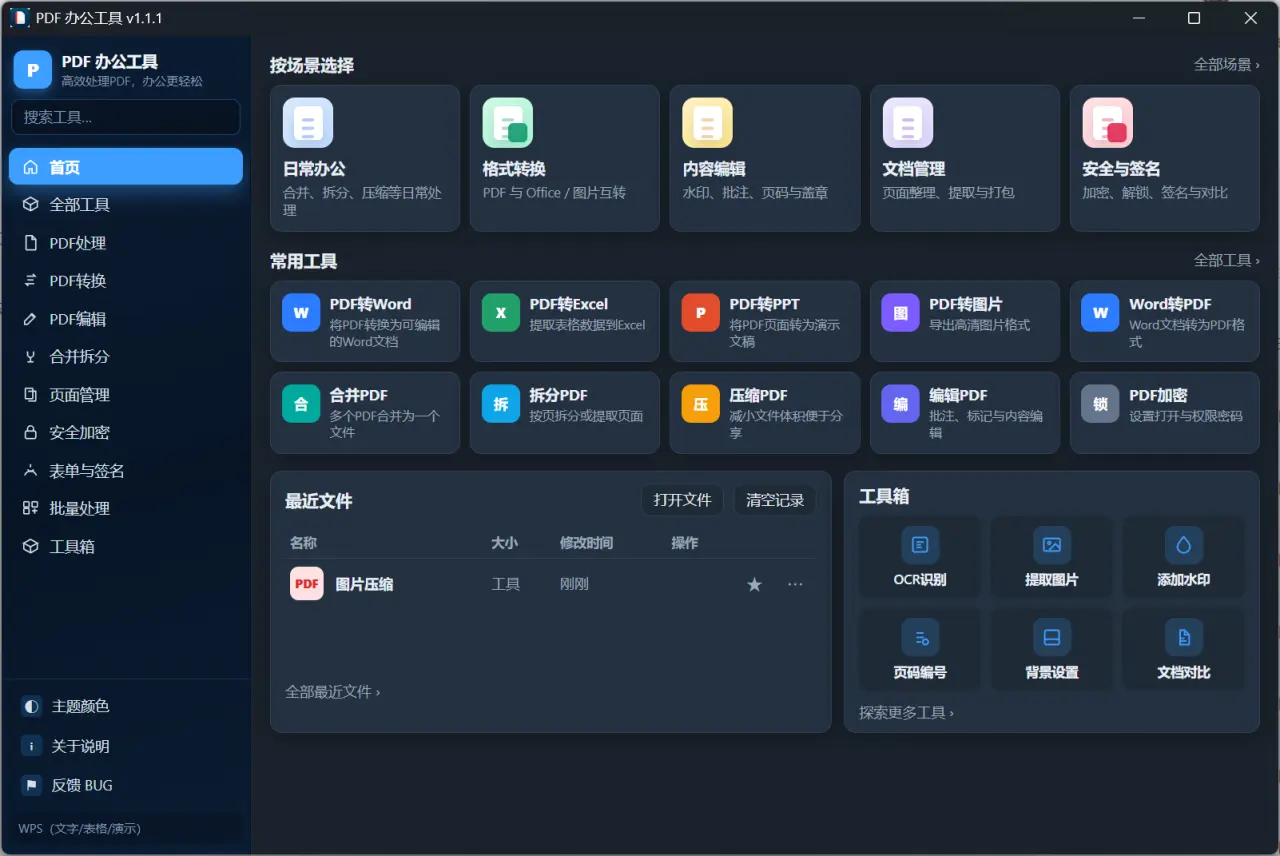The image size is (1280, 856).
Task: Open 全部工具 in the sidebar
Action: tap(126, 205)
